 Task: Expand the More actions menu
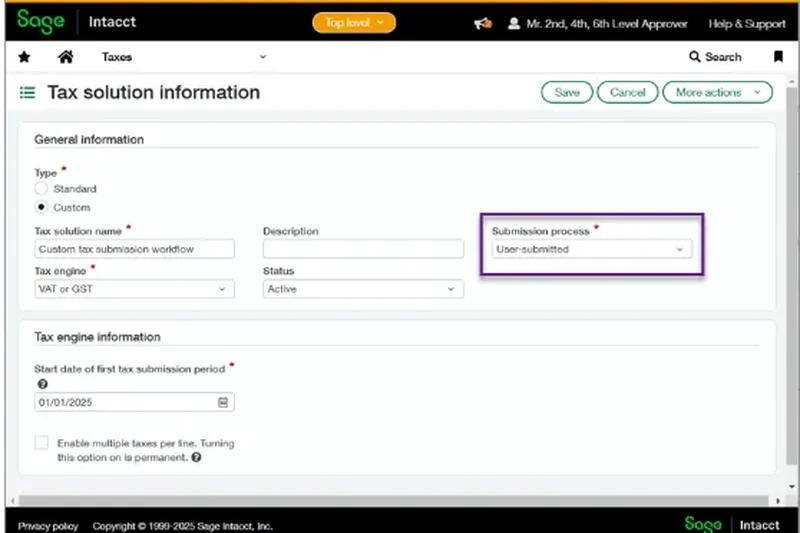(717, 92)
